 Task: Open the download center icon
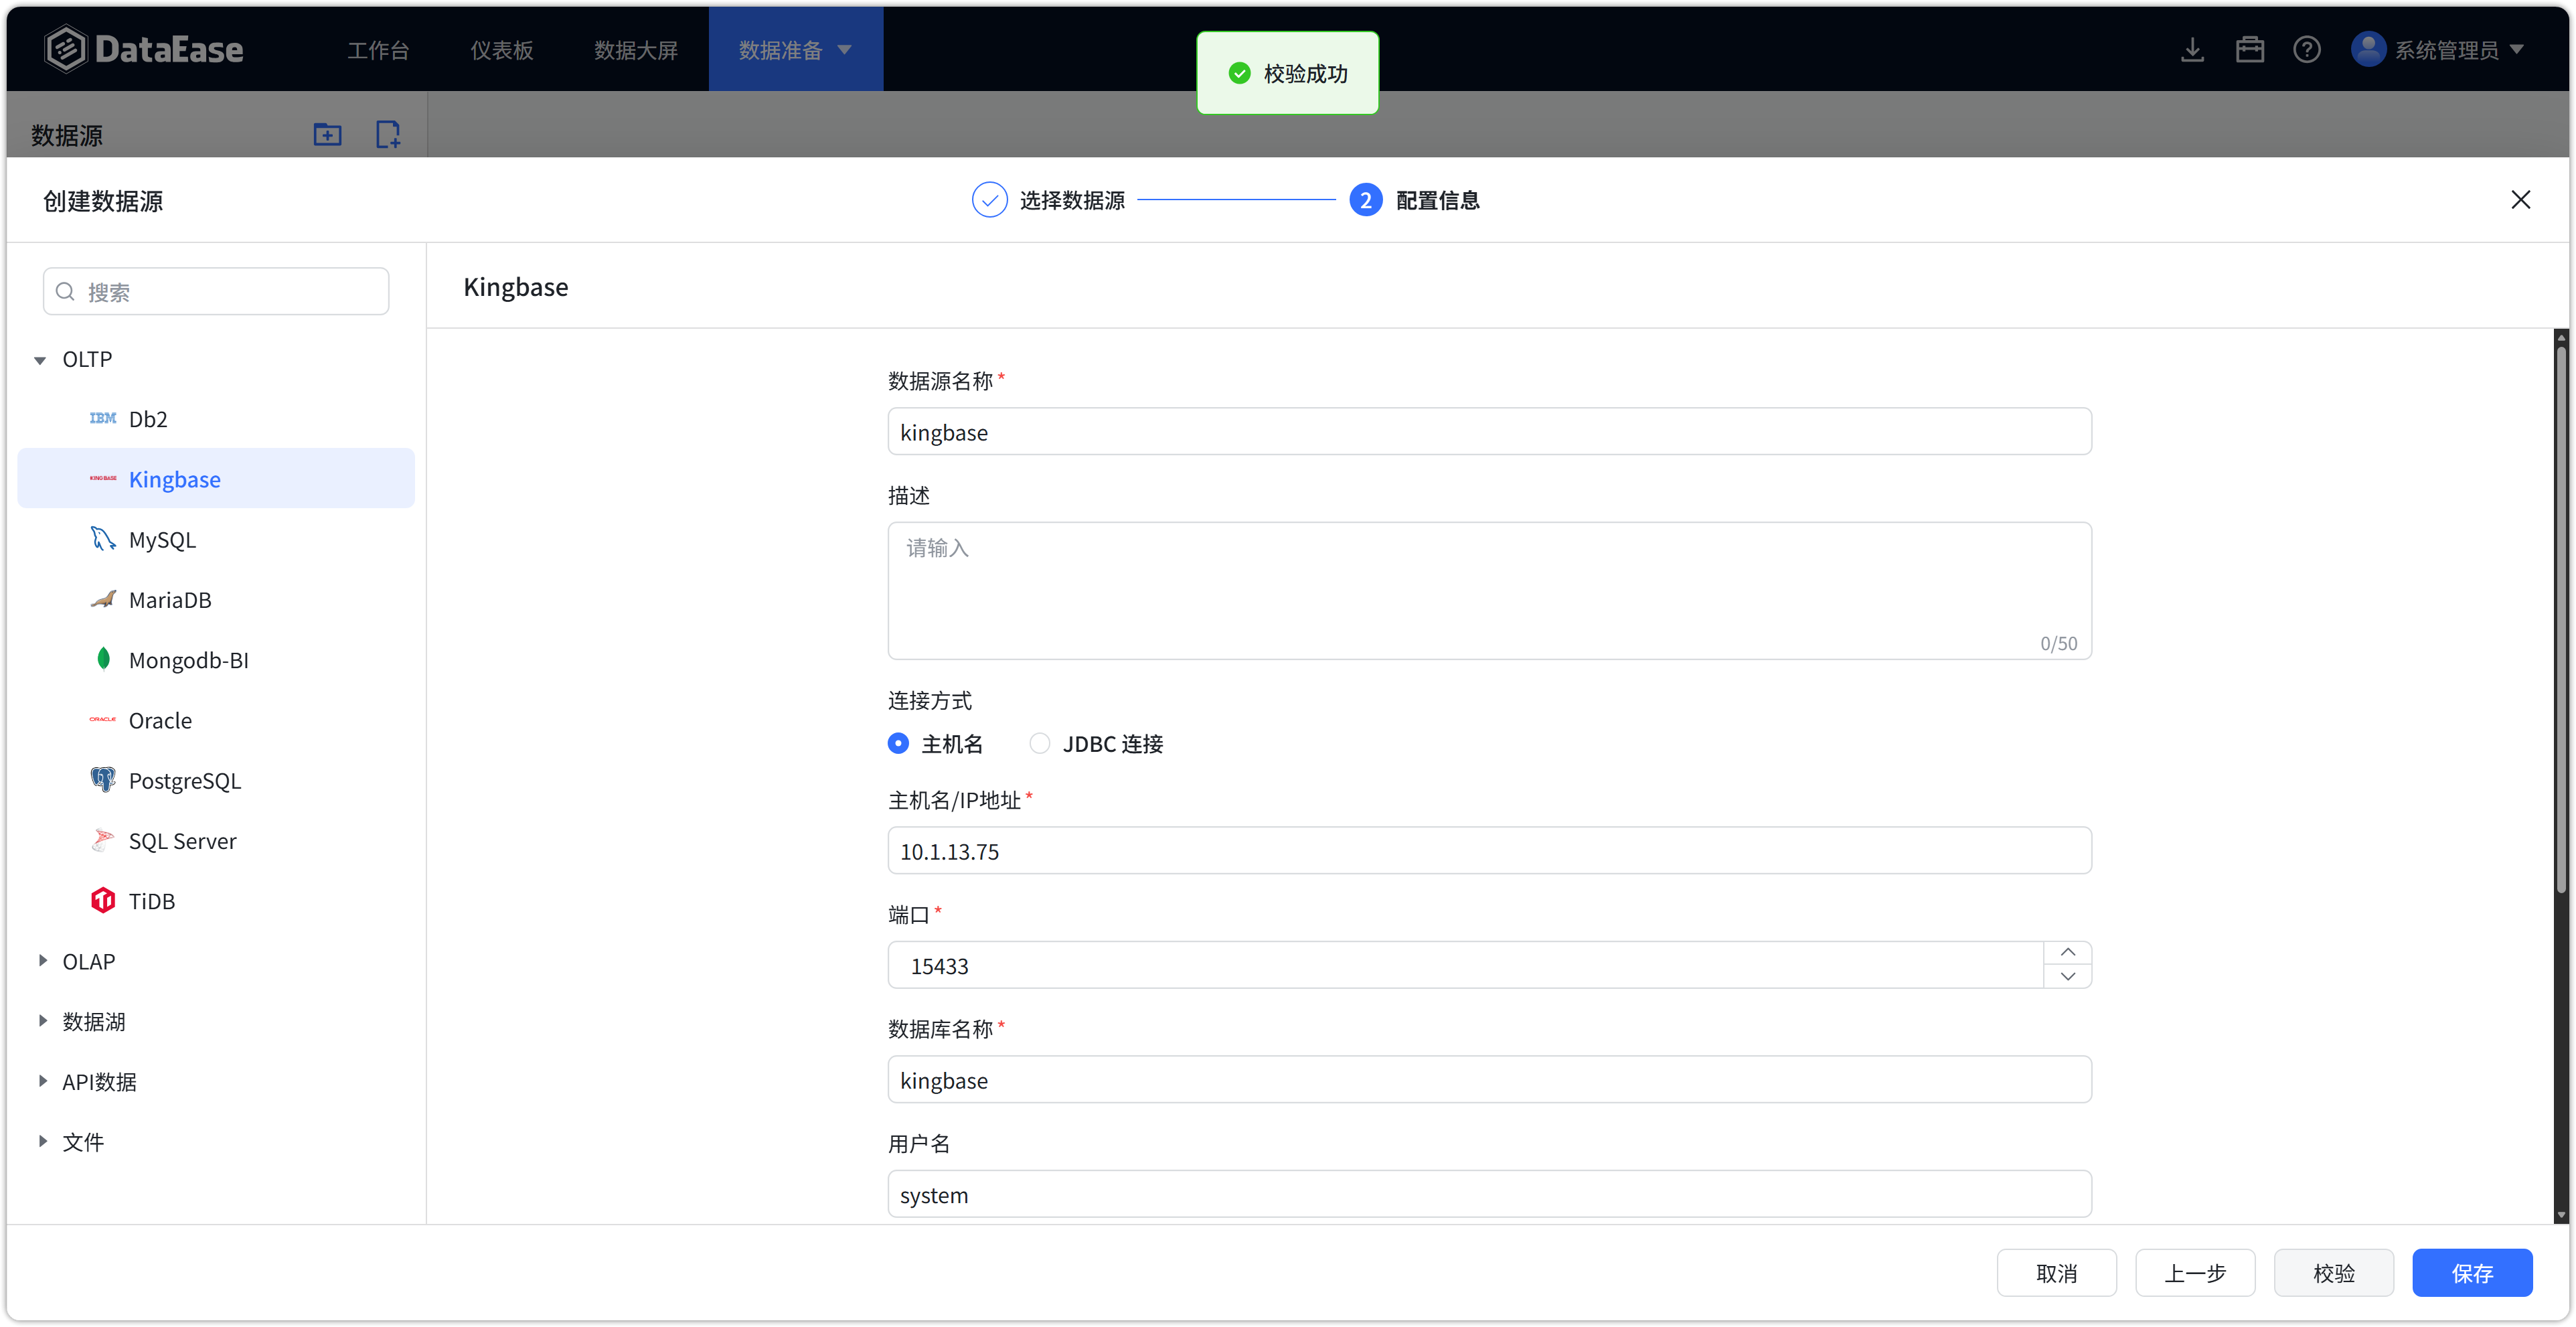[2192, 49]
